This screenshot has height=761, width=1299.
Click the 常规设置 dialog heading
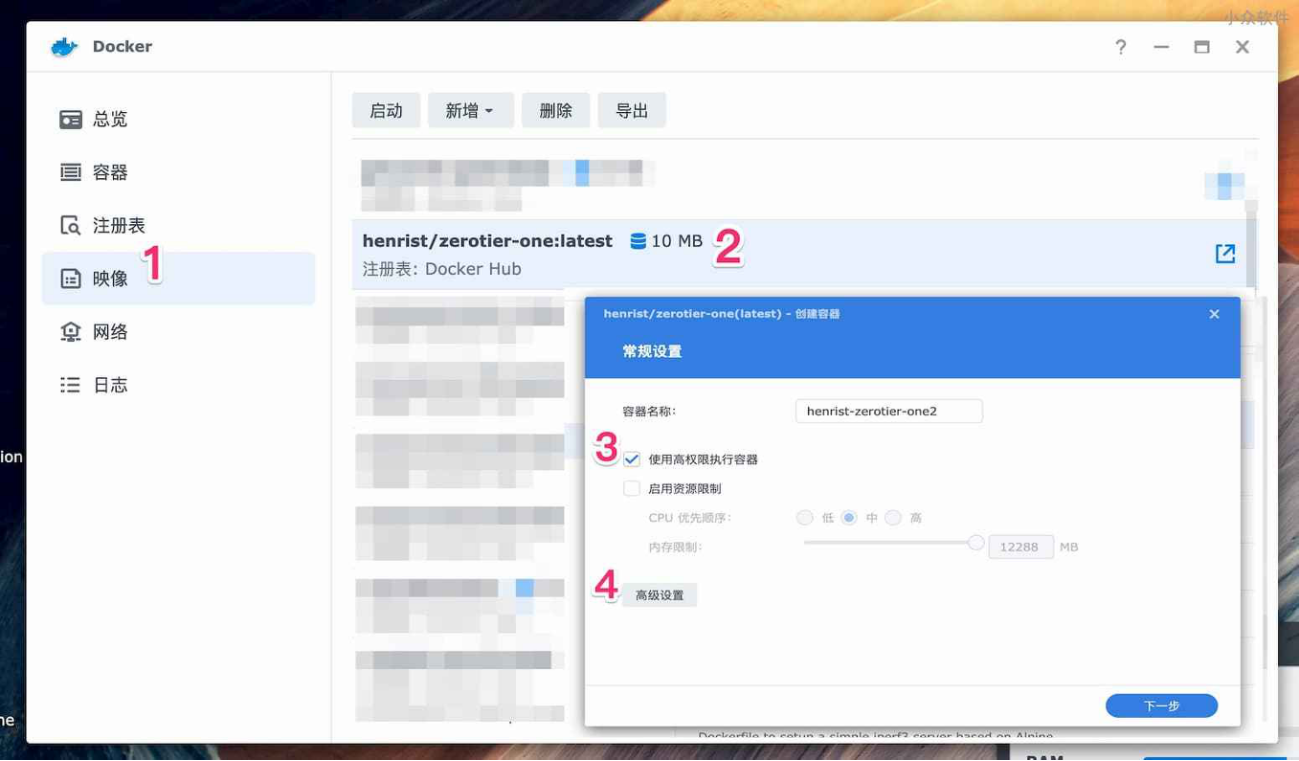click(652, 351)
